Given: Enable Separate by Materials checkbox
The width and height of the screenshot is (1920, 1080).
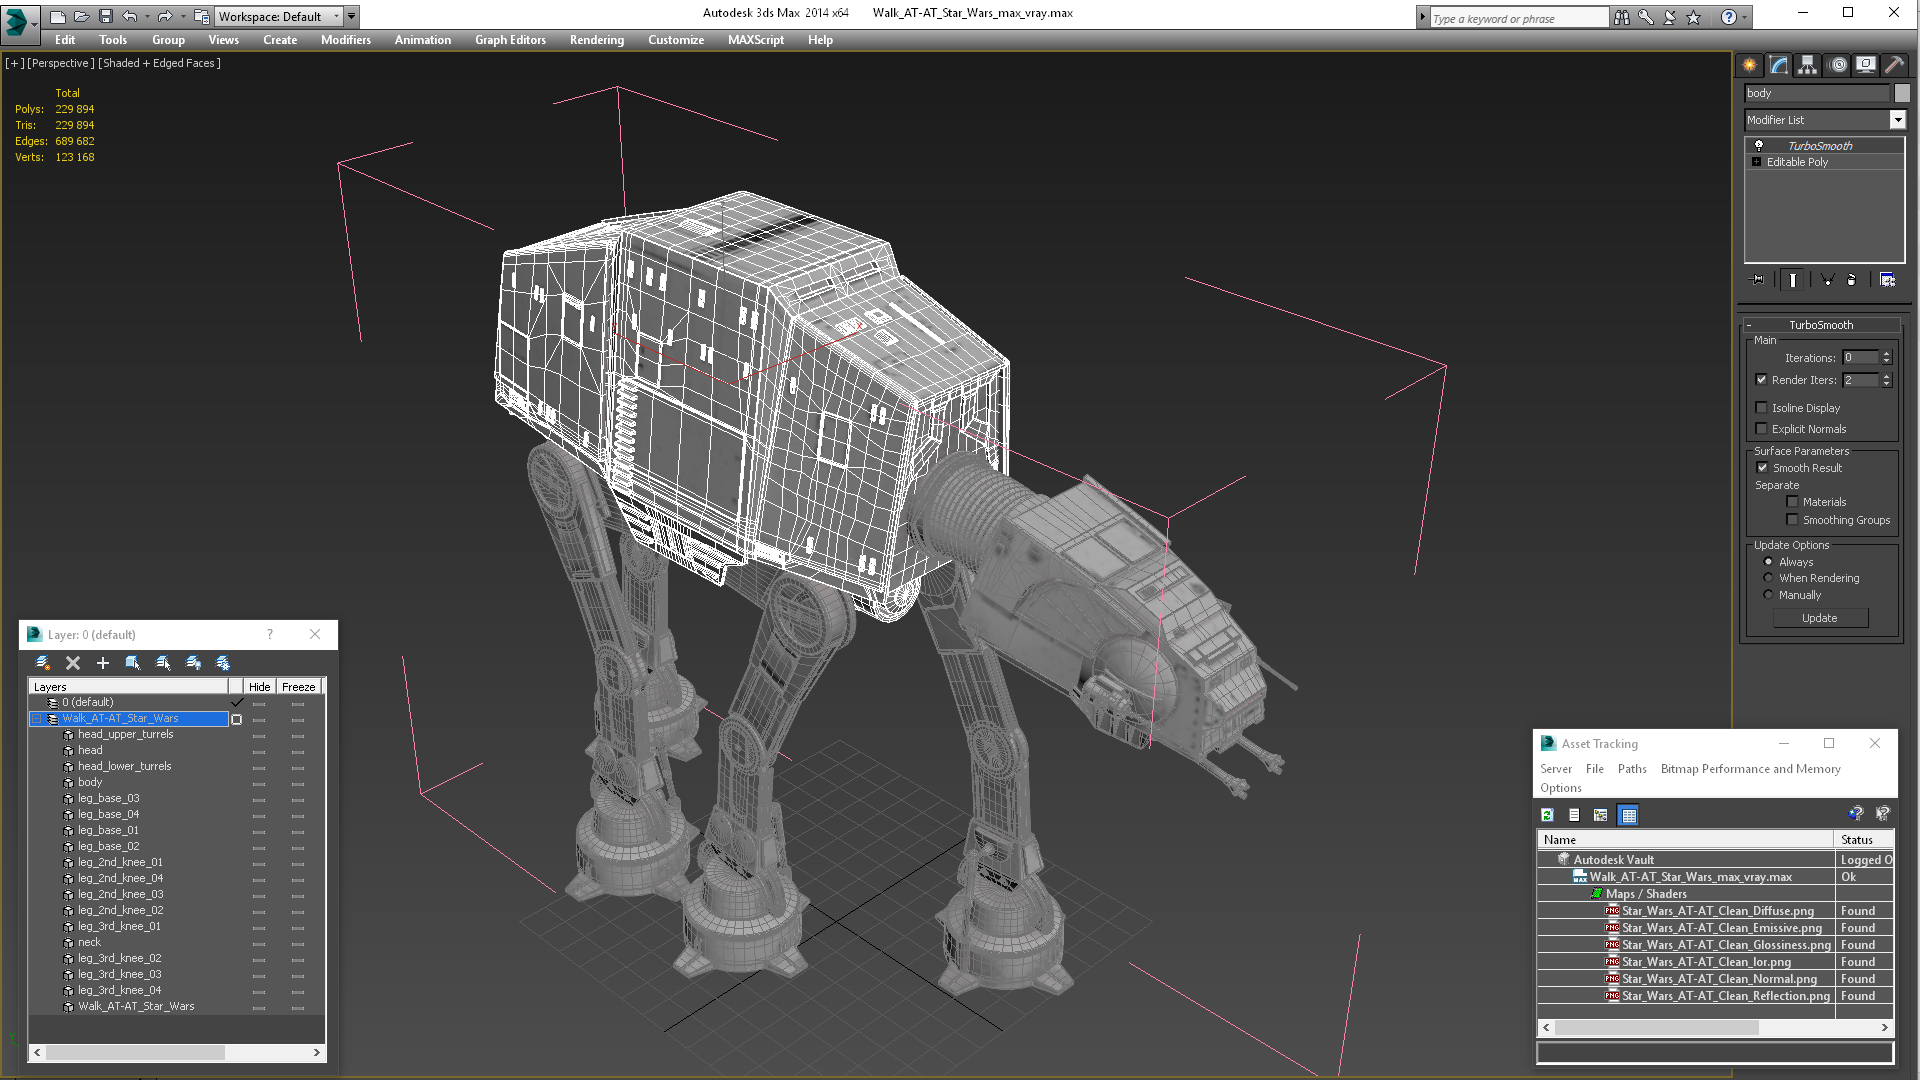Looking at the screenshot, I should [x=1793, y=502].
